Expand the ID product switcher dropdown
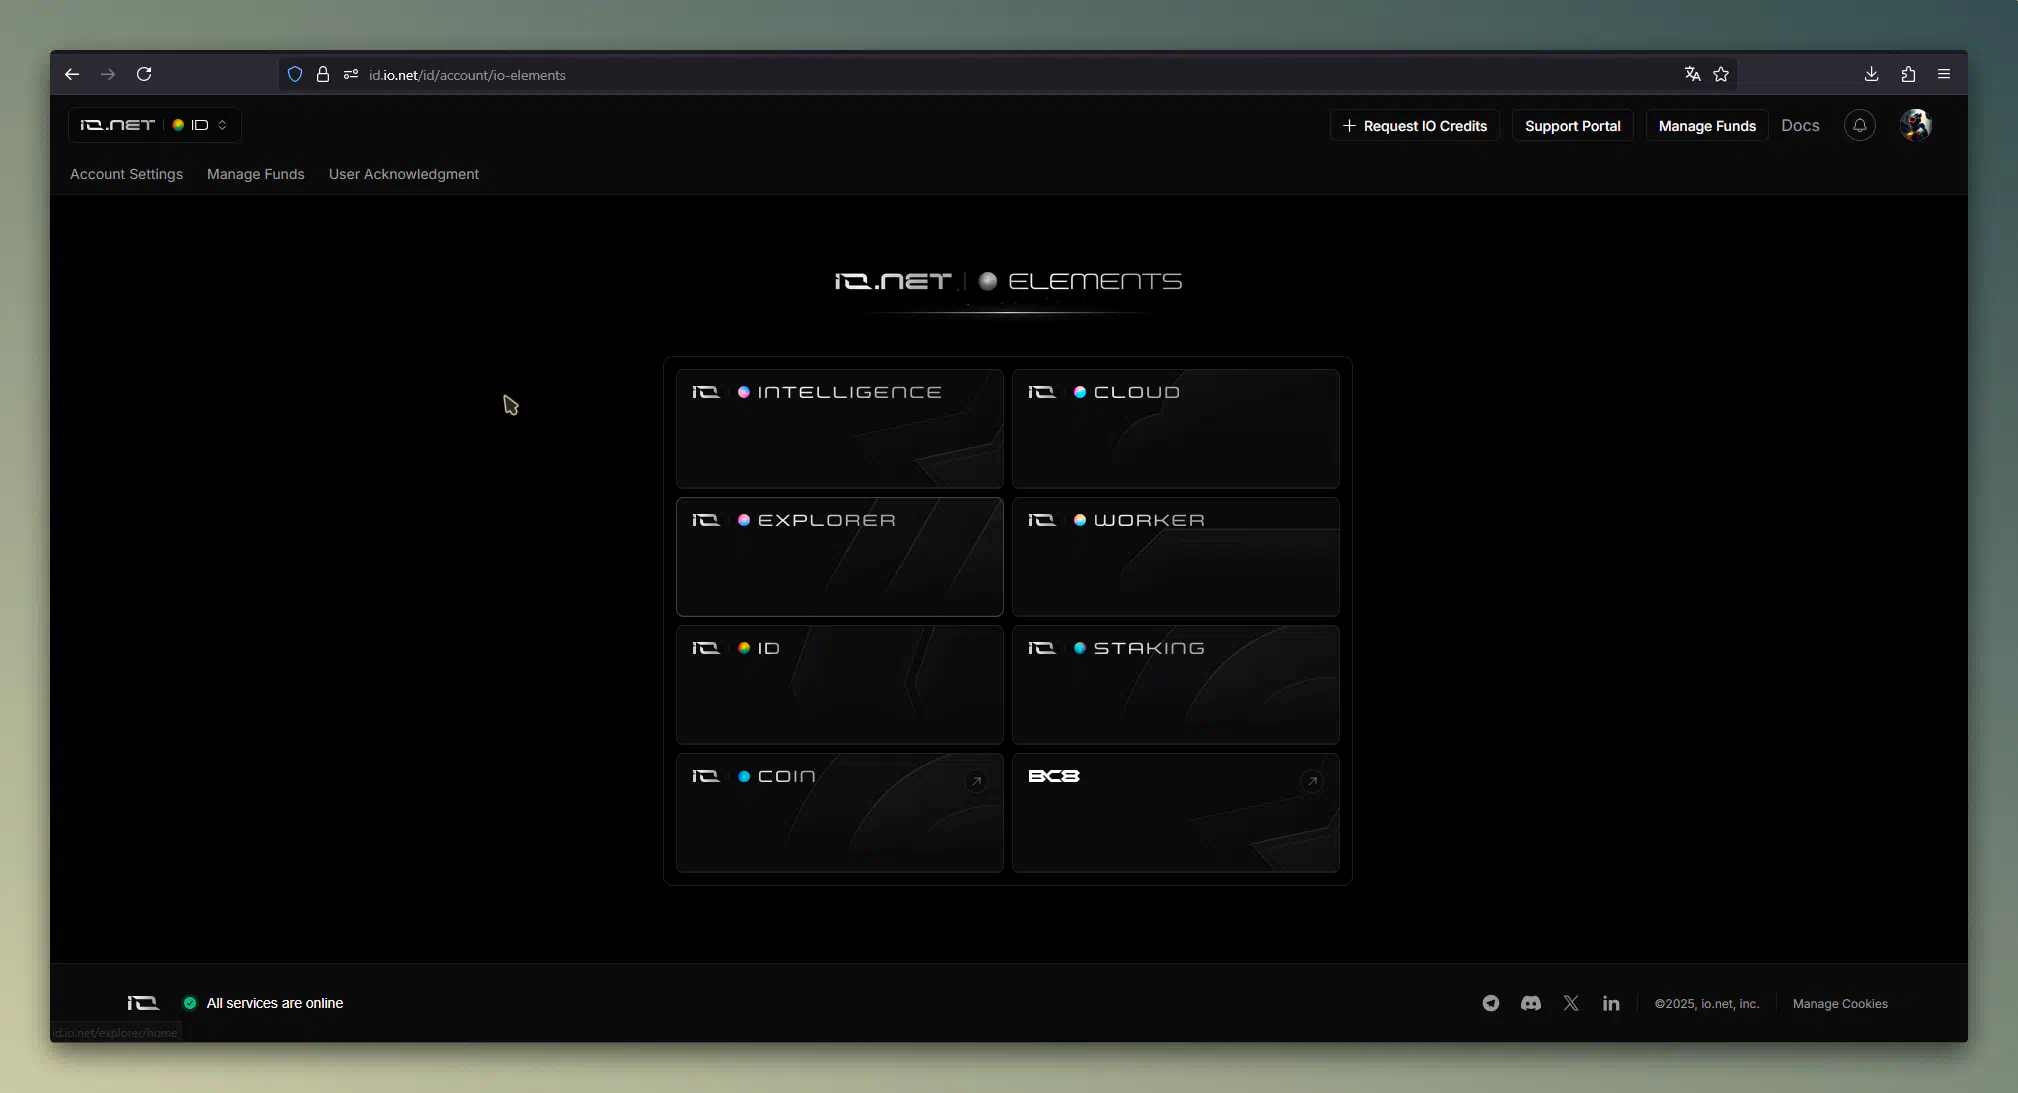This screenshot has height=1093, width=2018. pos(201,125)
